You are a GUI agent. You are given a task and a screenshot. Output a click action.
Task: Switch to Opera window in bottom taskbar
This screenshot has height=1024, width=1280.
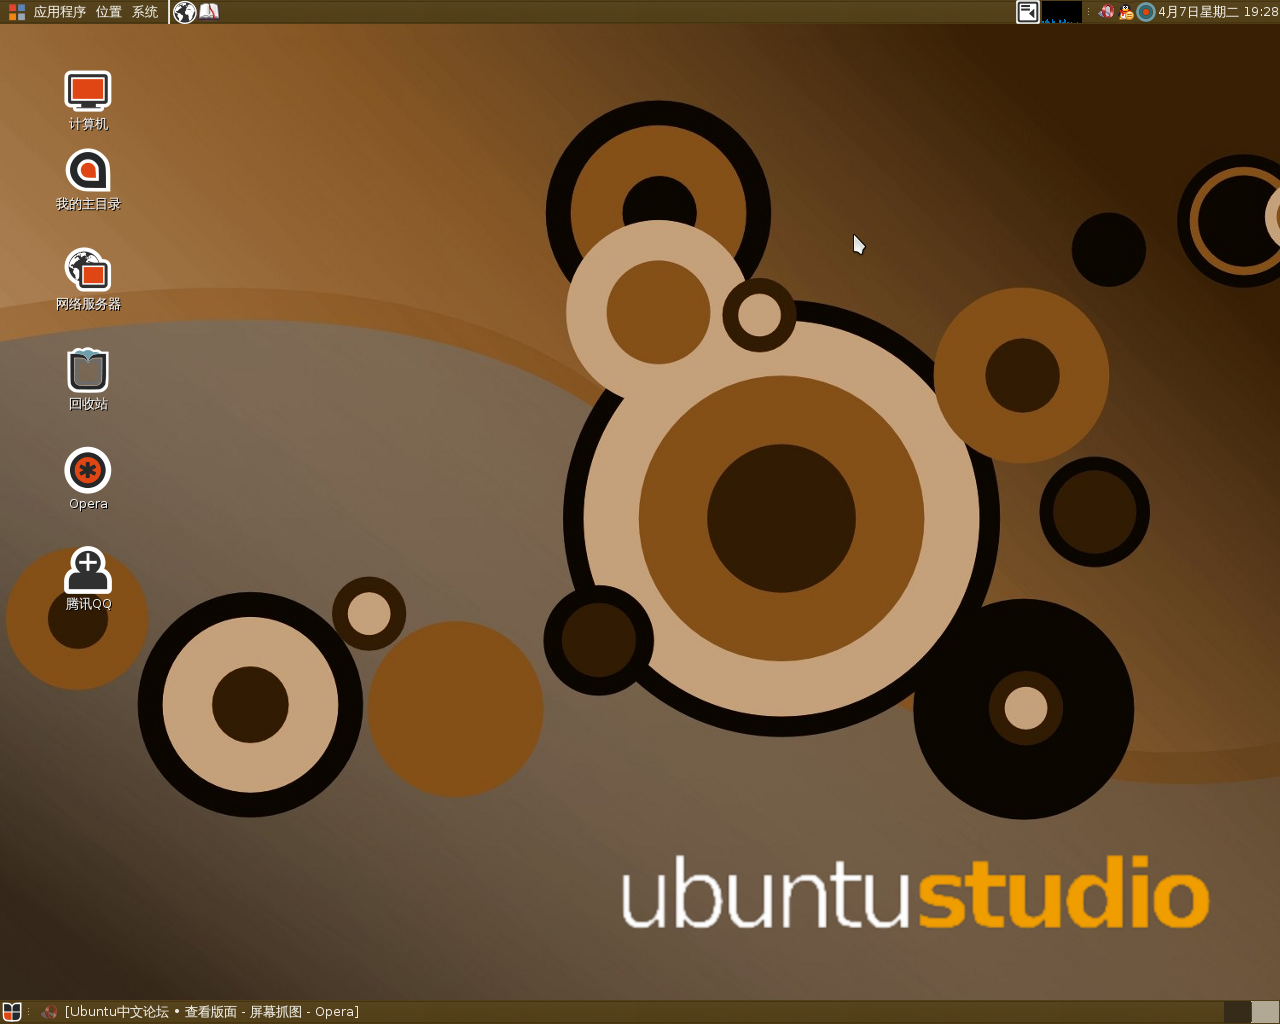200,1012
